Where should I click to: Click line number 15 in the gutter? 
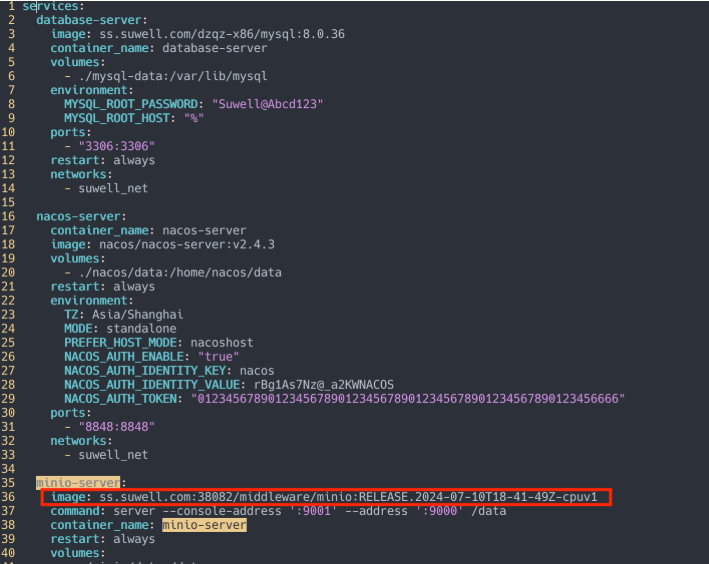(x=8, y=202)
